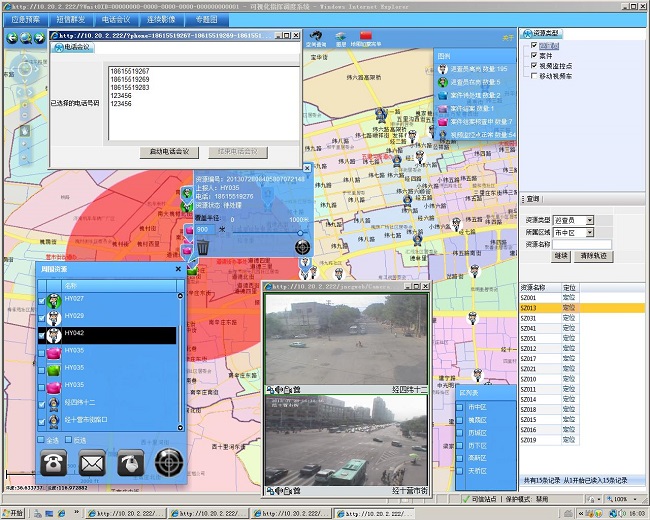Click the coverage radius slider handle
This screenshot has height=520, width=650.
300,233
